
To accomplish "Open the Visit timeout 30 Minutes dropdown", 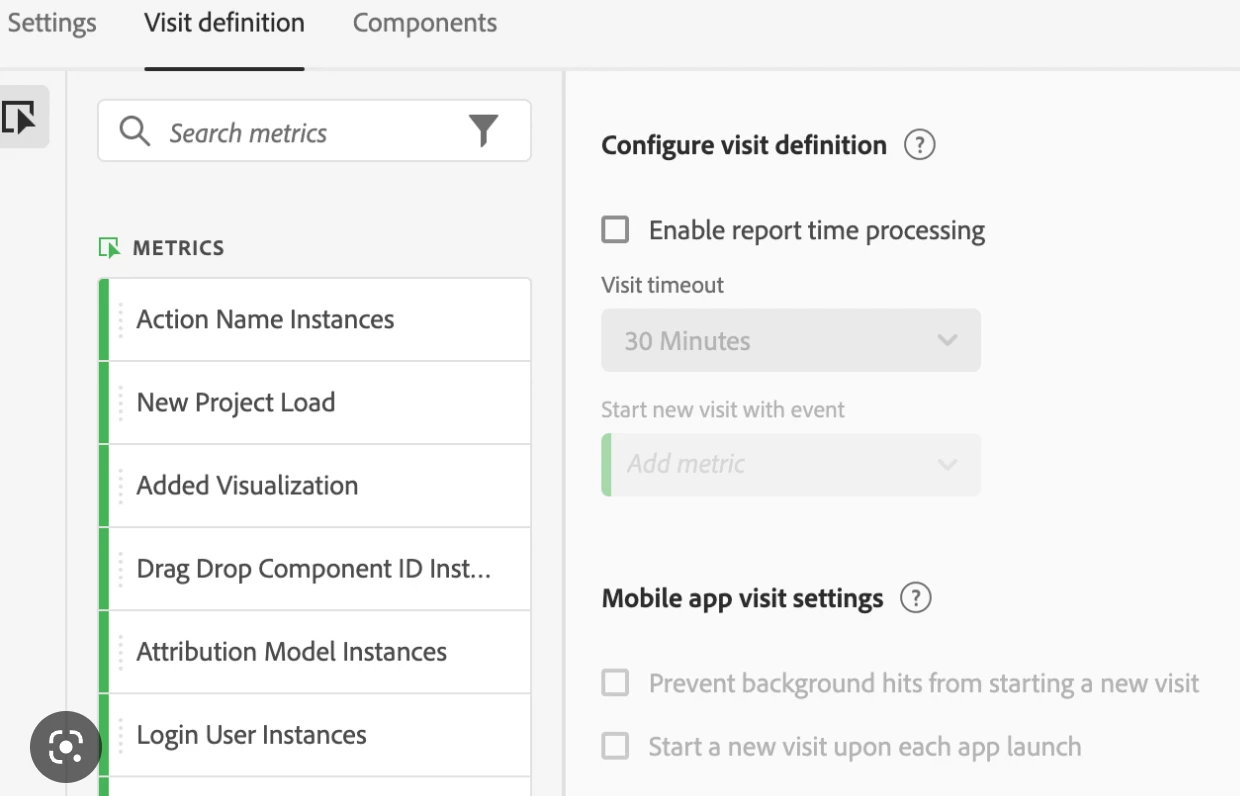I will (790, 340).
